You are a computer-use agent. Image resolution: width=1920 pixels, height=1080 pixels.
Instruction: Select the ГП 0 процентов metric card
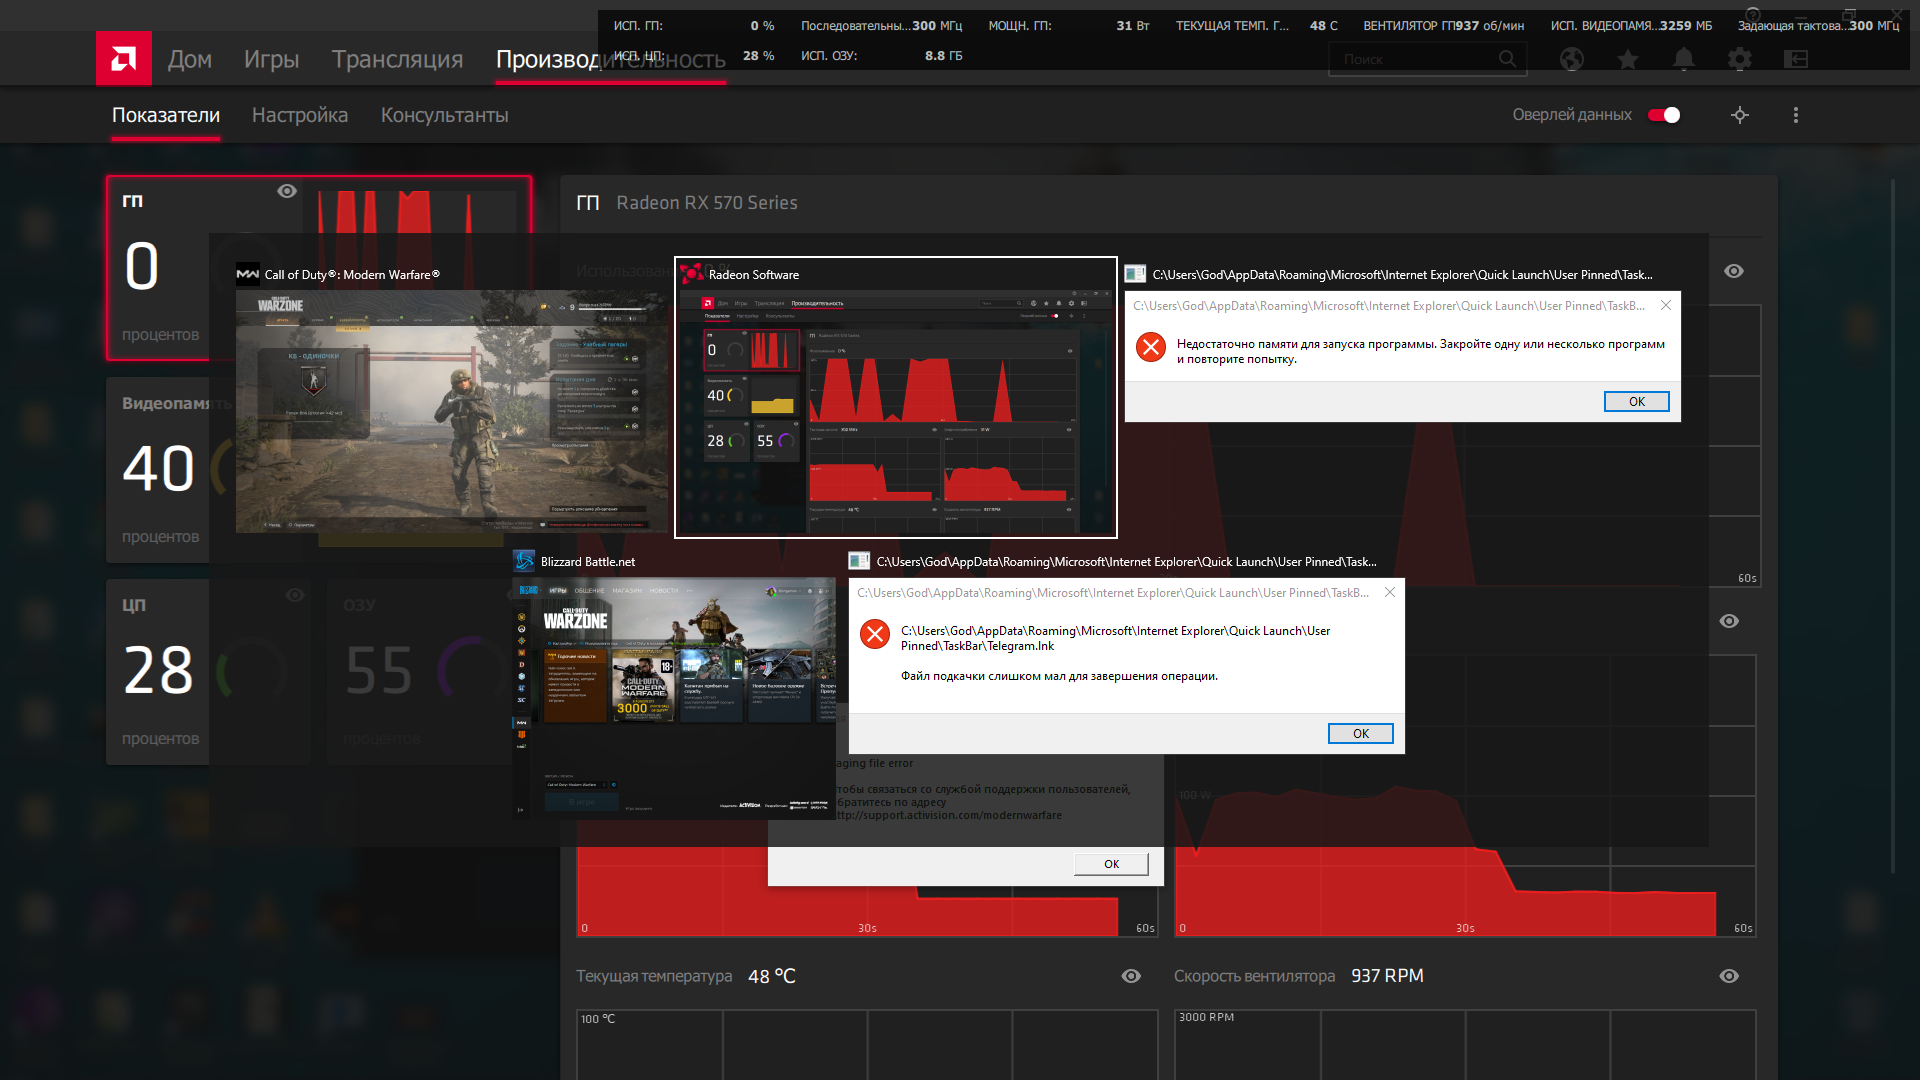(319, 267)
